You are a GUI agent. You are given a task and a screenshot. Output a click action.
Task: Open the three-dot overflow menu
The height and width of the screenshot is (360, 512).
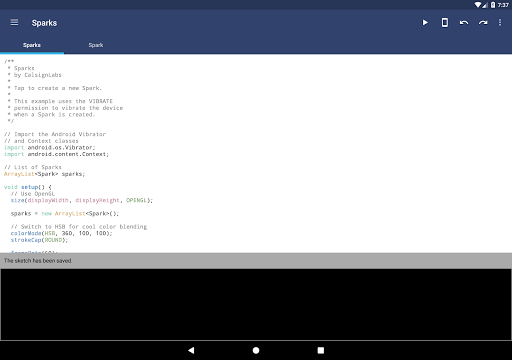(500, 22)
